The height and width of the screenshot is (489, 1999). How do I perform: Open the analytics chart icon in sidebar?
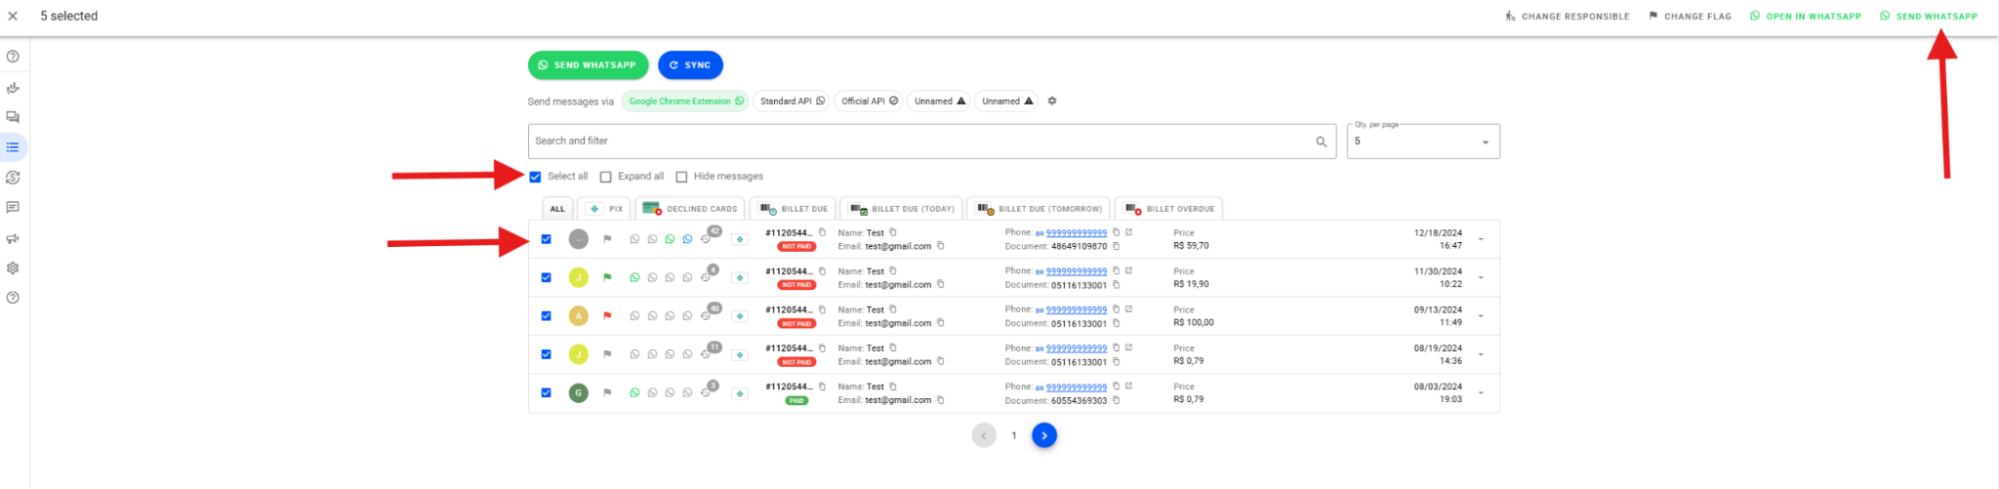[13, 88]
